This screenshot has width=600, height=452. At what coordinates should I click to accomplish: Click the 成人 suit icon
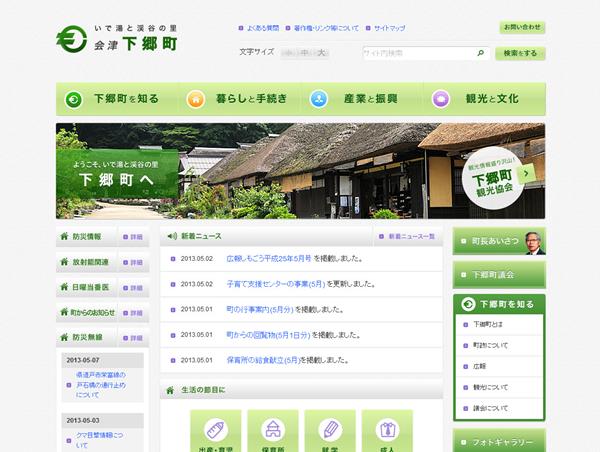(x=387, y=429)
